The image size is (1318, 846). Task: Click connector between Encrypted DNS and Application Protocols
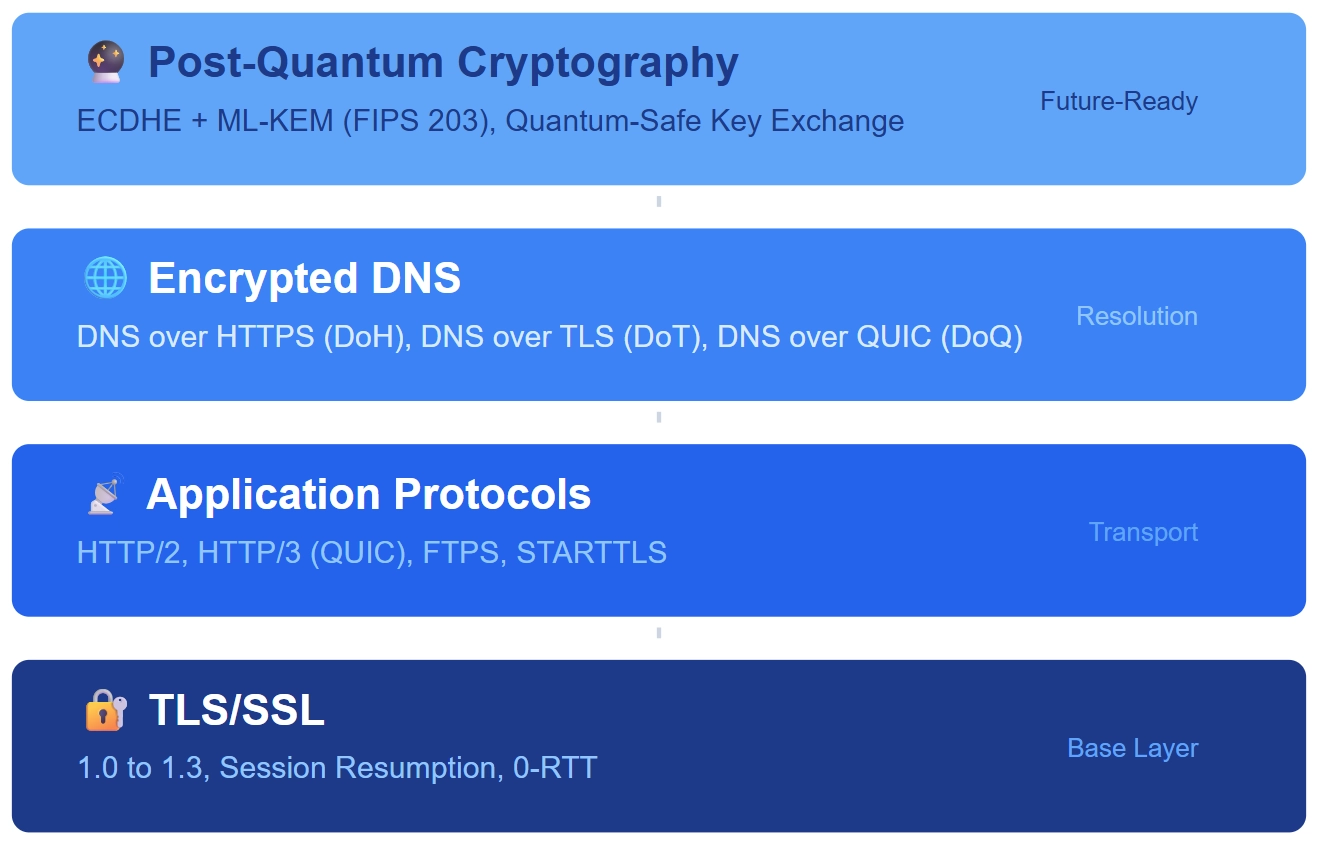click(x=659, y=417)
